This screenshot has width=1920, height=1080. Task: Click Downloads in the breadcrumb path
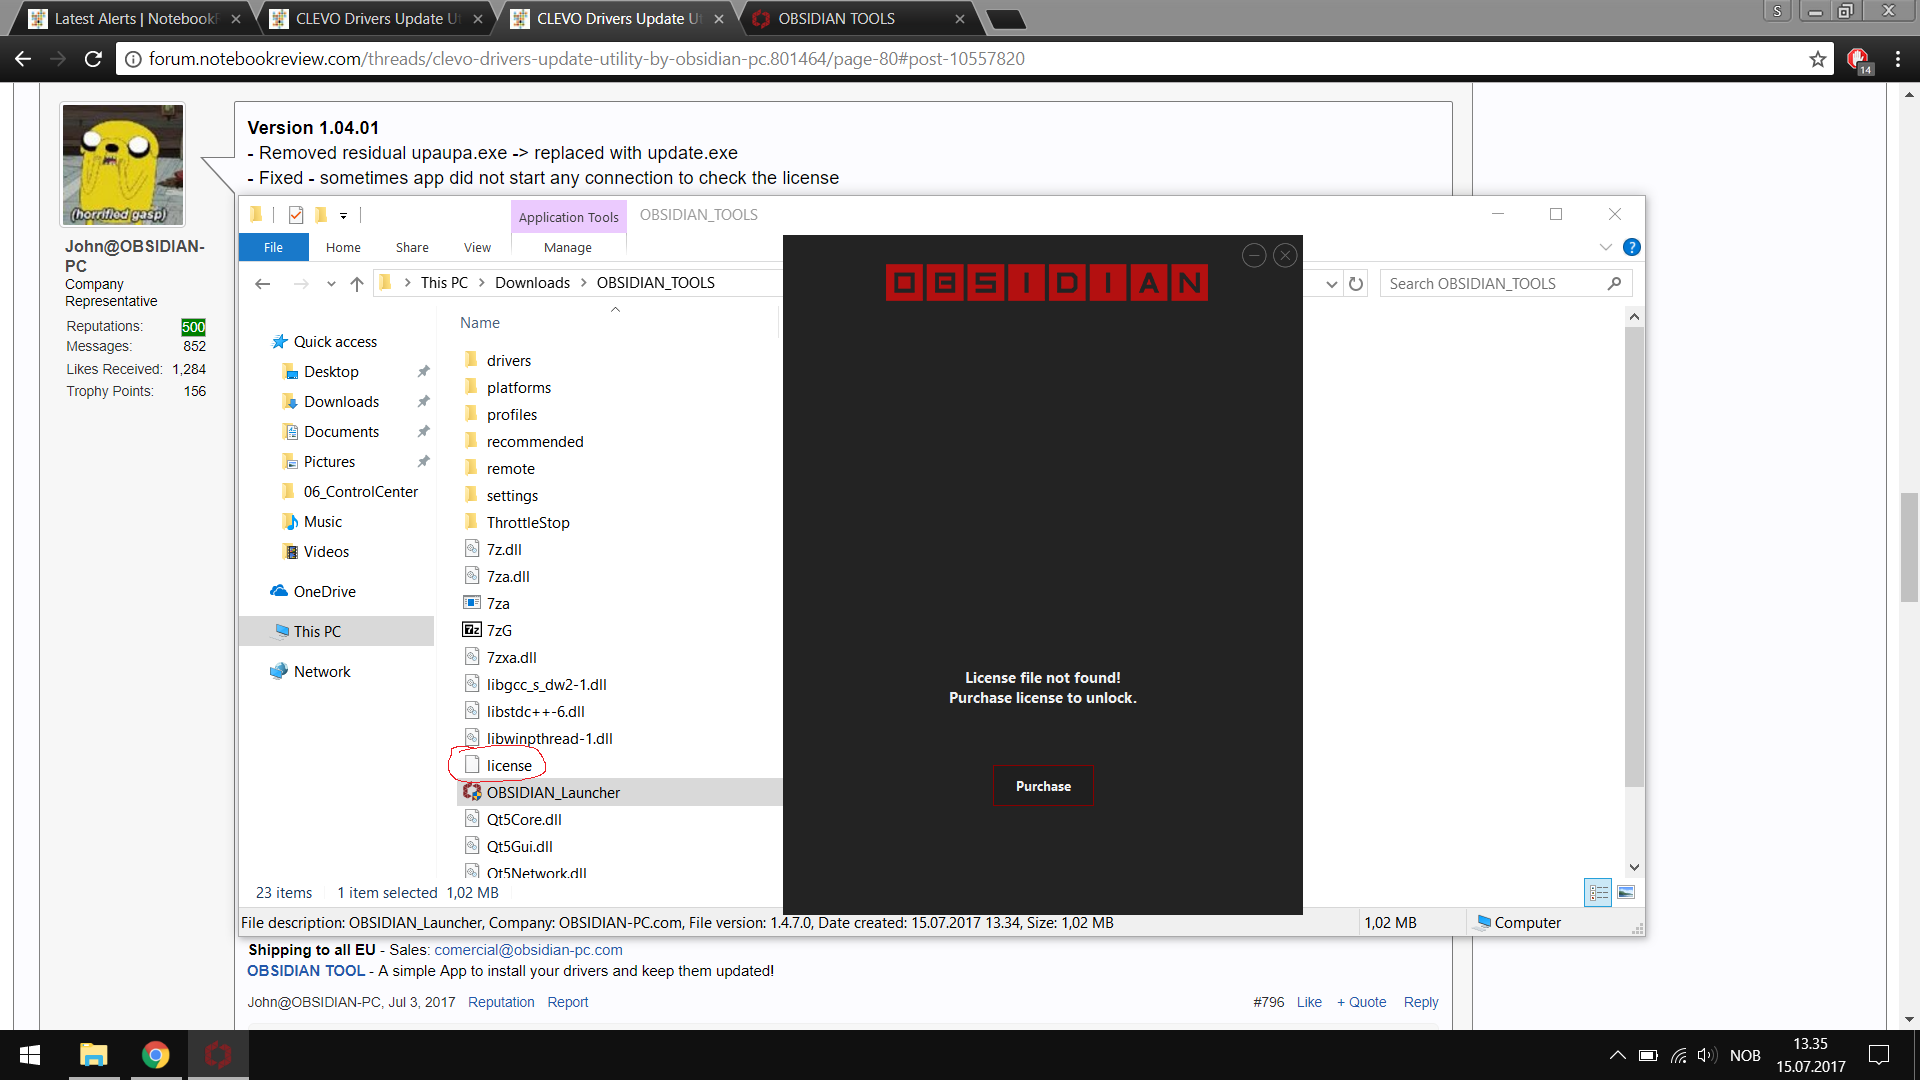532,283
